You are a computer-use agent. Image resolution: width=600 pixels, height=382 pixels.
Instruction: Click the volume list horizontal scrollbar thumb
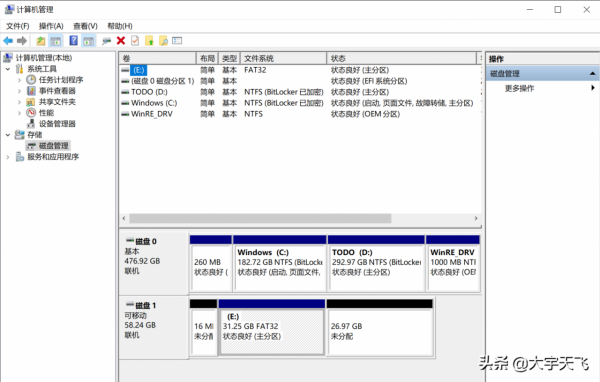260,219
